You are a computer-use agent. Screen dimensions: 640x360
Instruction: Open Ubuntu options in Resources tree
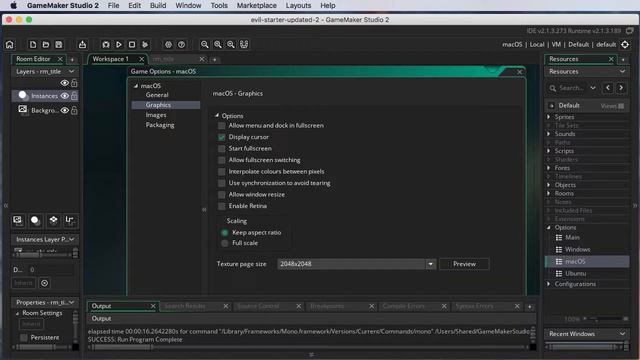click(x=576, y=273)
